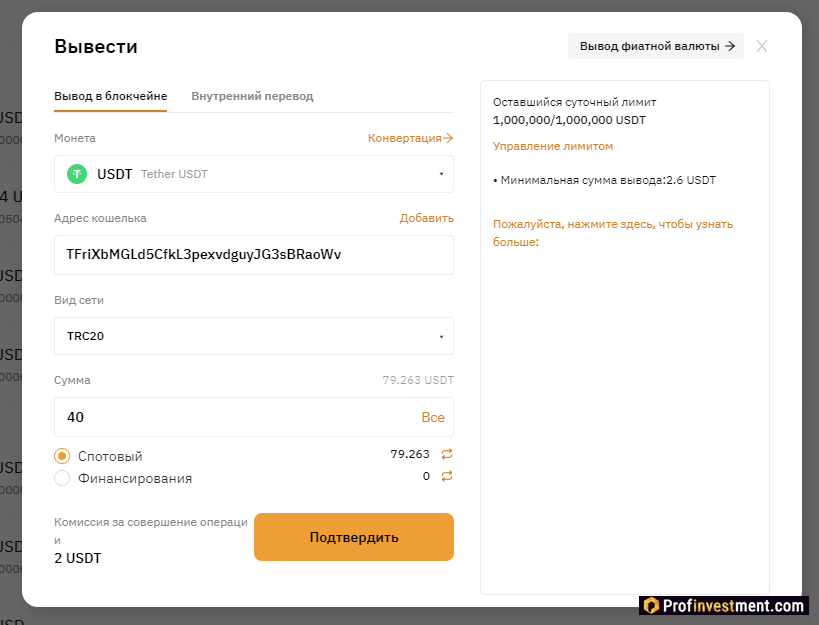Click the Вывод фиатной валюты button

655,46
